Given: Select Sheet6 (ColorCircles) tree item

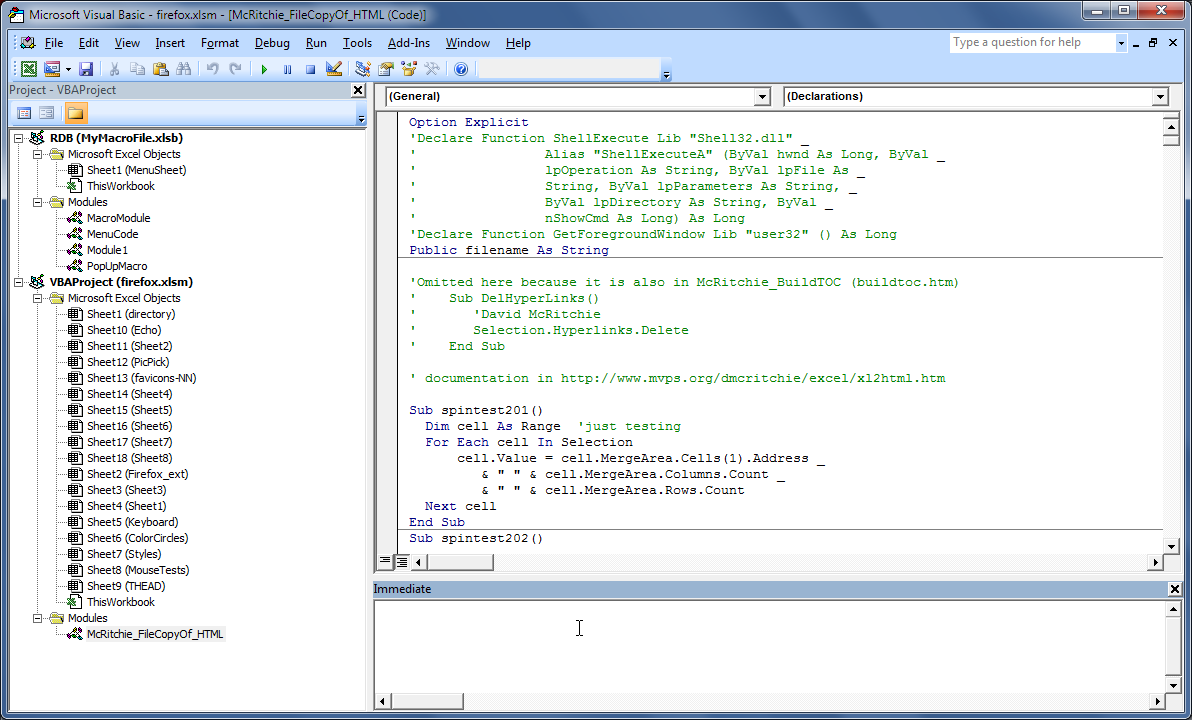Looking at the screenshot, I should (x=137, y=538).
